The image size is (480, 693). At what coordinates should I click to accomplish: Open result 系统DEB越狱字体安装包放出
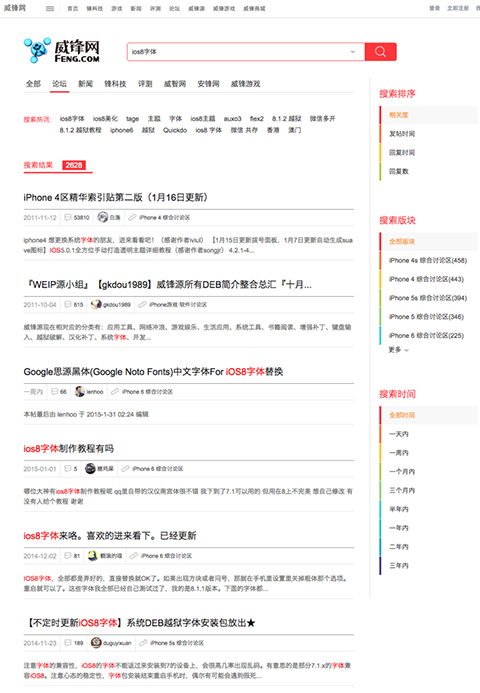pyautogui.click(x=142, y=623)
